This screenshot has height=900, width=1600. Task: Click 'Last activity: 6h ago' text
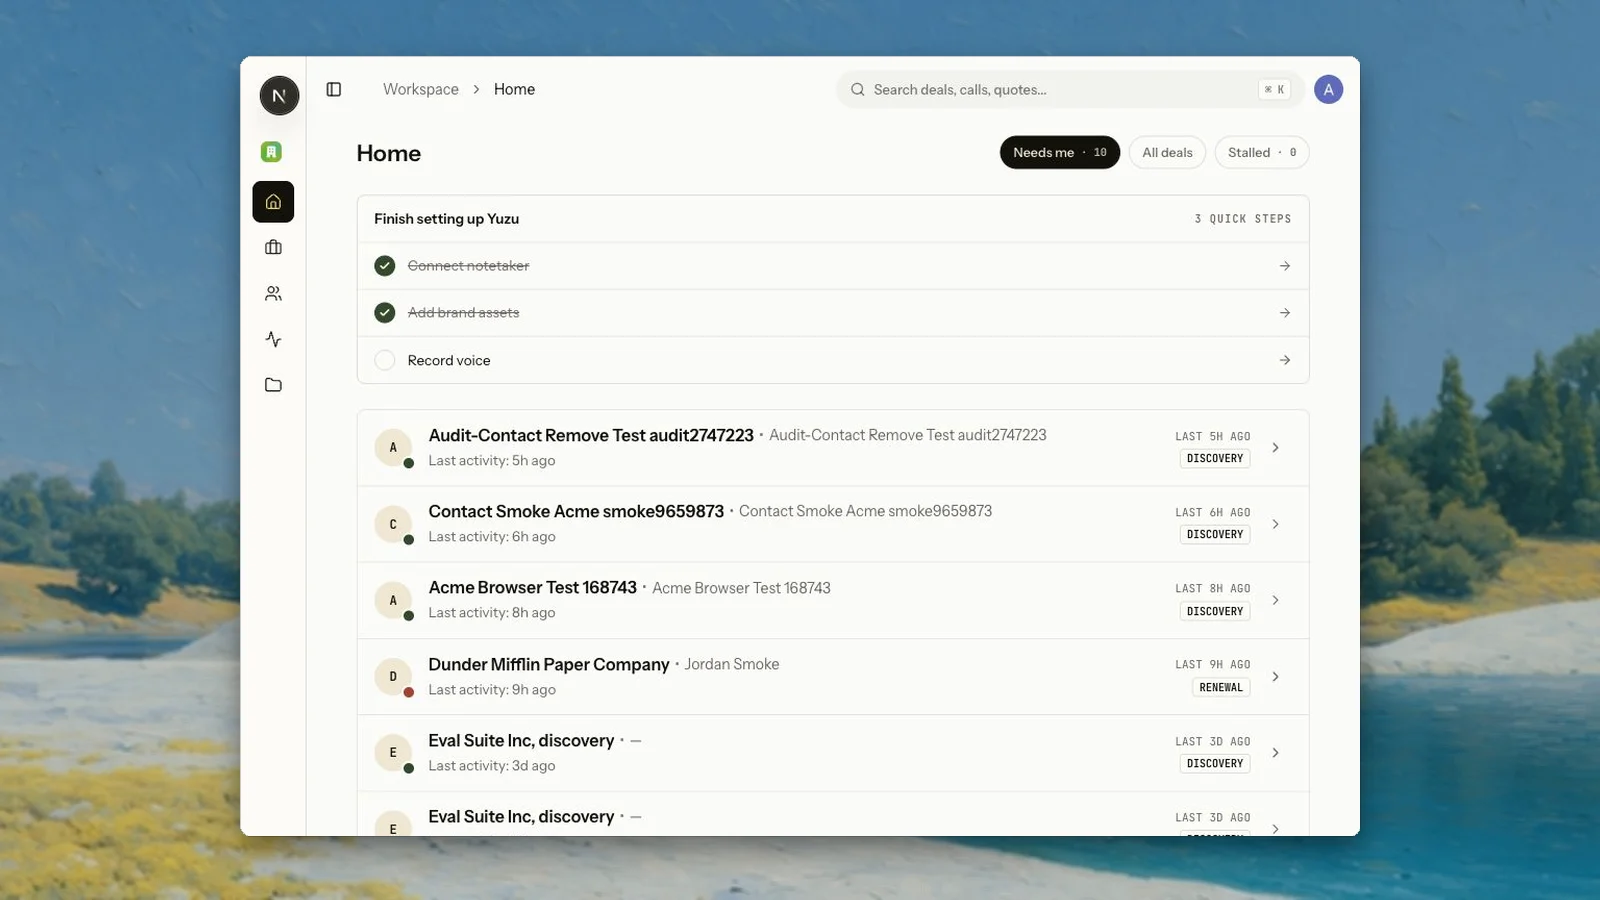coord(492,537)
